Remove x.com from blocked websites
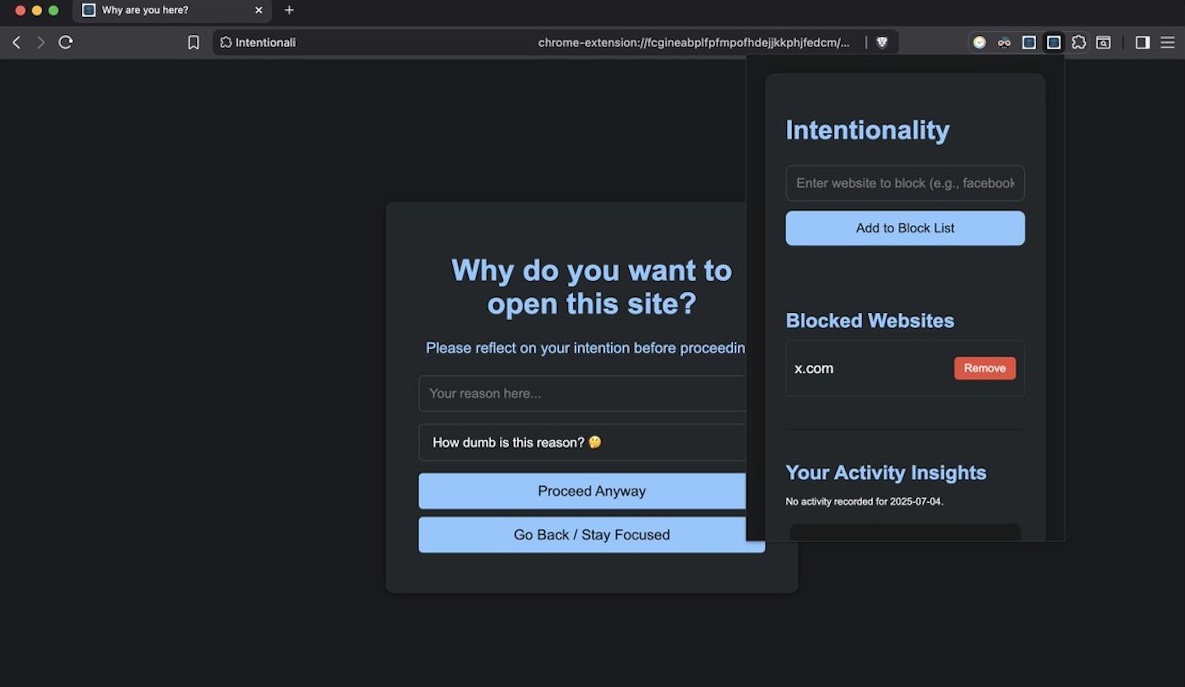The image size is (1185, 687). point(984,368)
